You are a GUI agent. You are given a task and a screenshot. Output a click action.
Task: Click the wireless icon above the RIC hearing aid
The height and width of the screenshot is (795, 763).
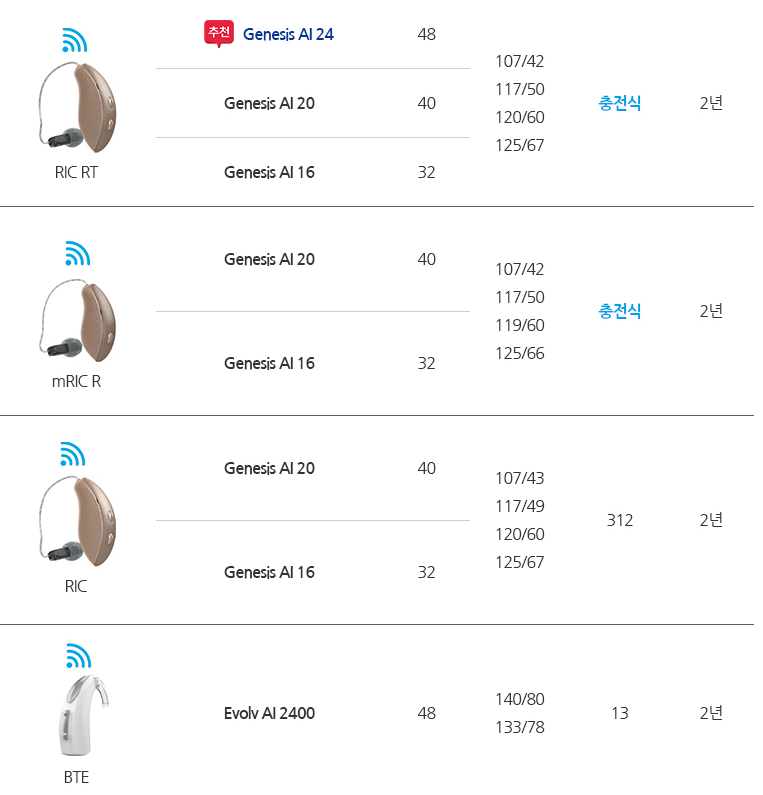coord(73,455)
